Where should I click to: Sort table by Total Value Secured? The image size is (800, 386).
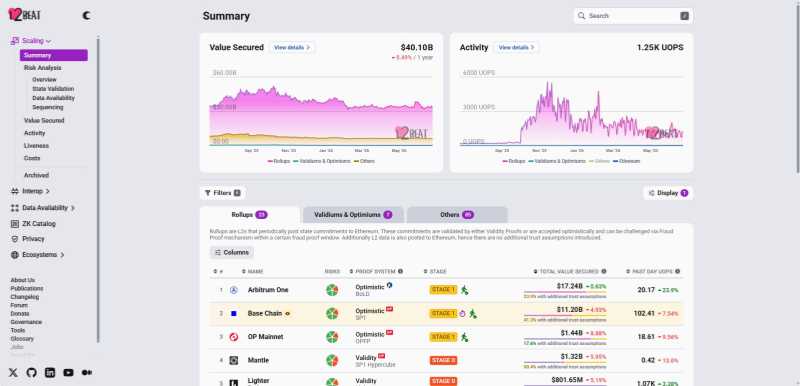point(567,271)
